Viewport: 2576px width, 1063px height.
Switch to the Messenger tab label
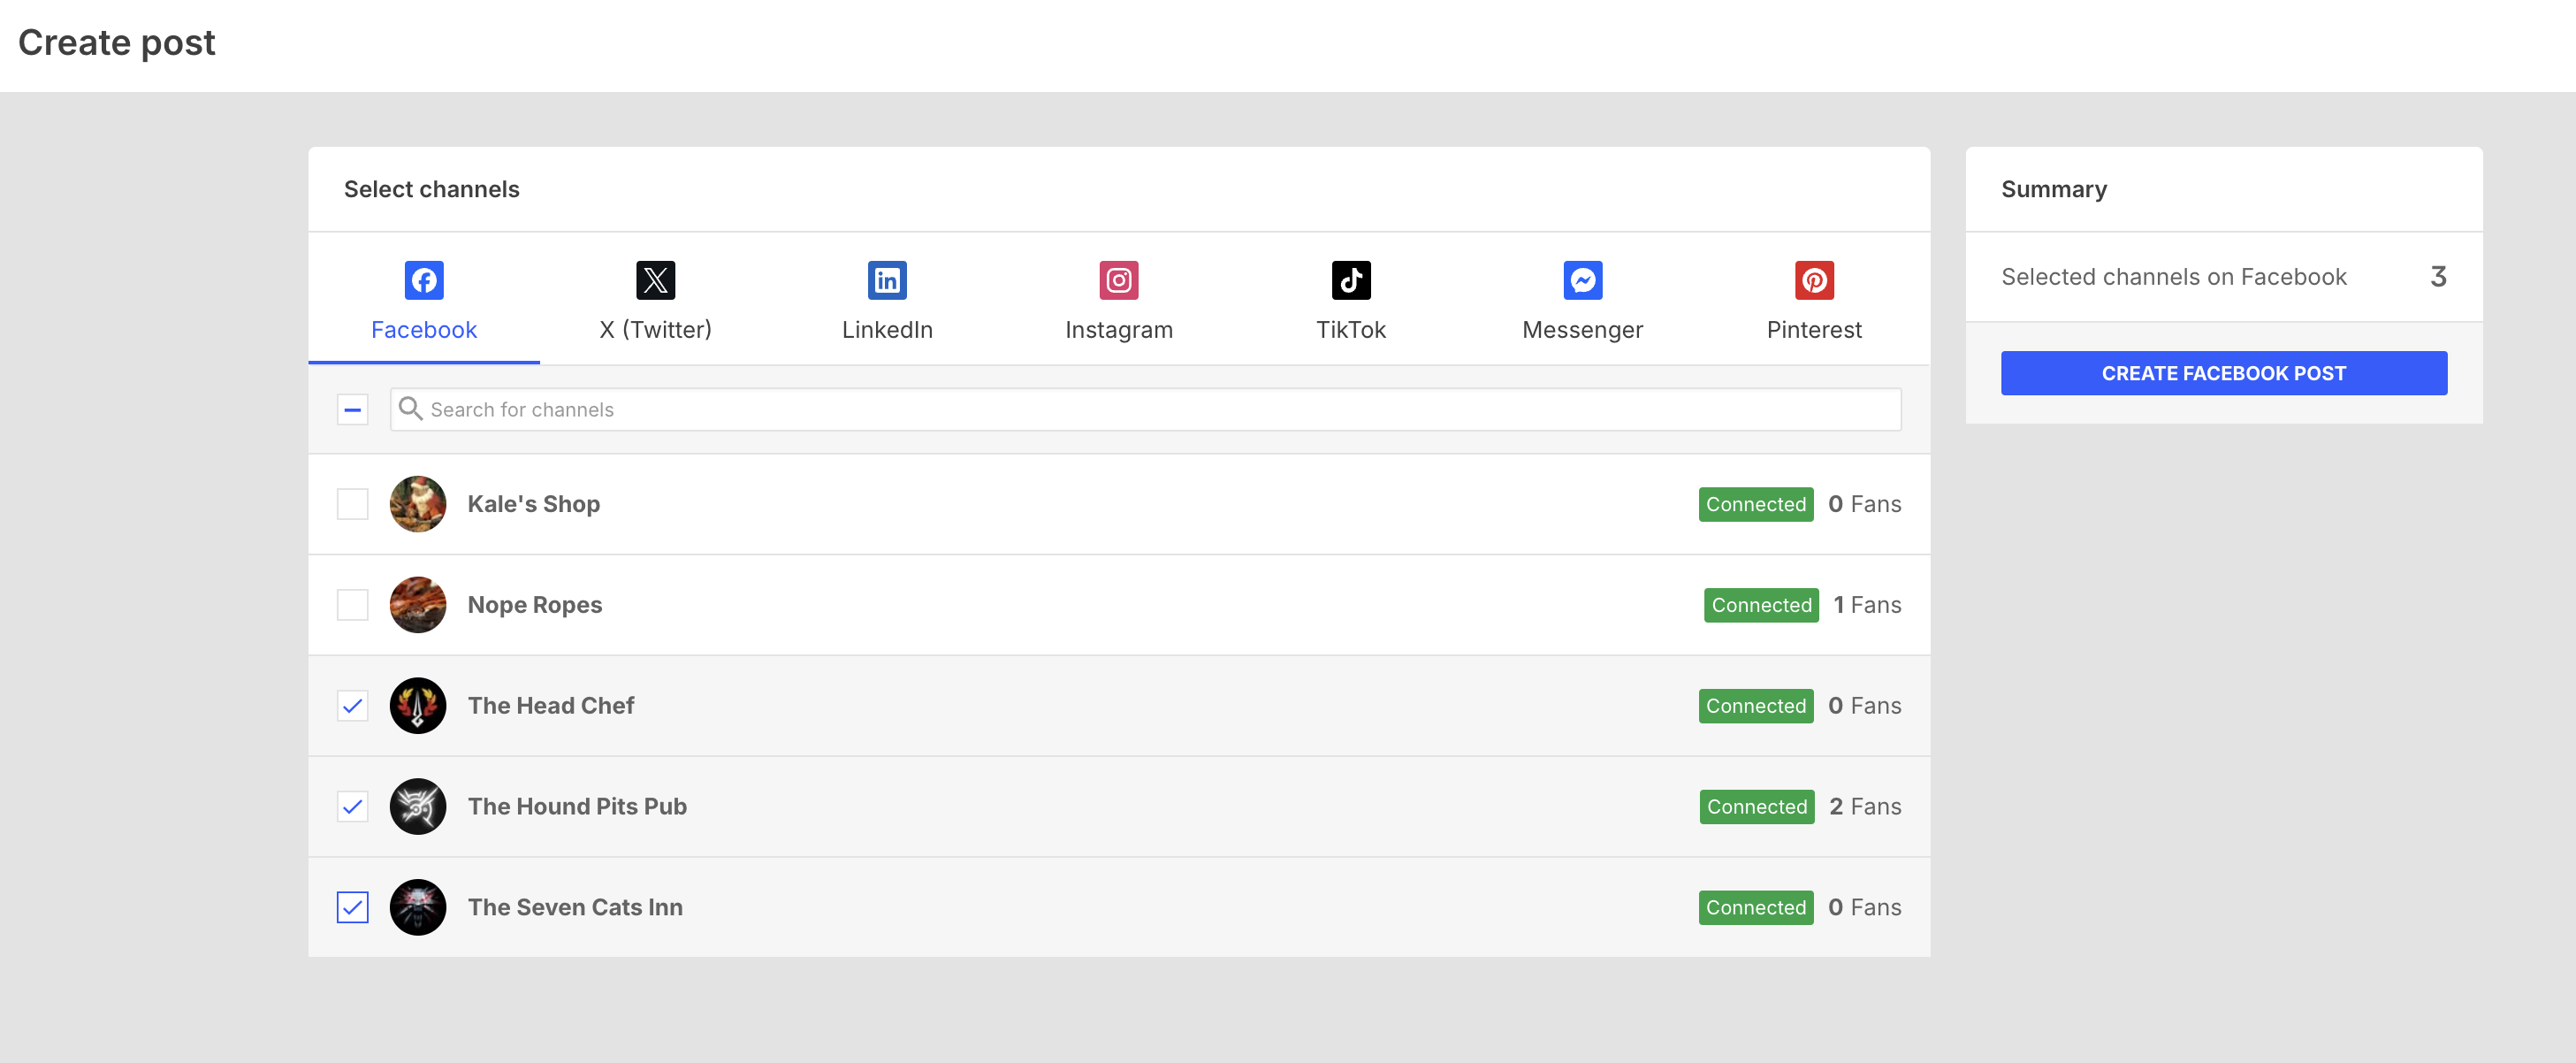click(x=1583, y=330)
